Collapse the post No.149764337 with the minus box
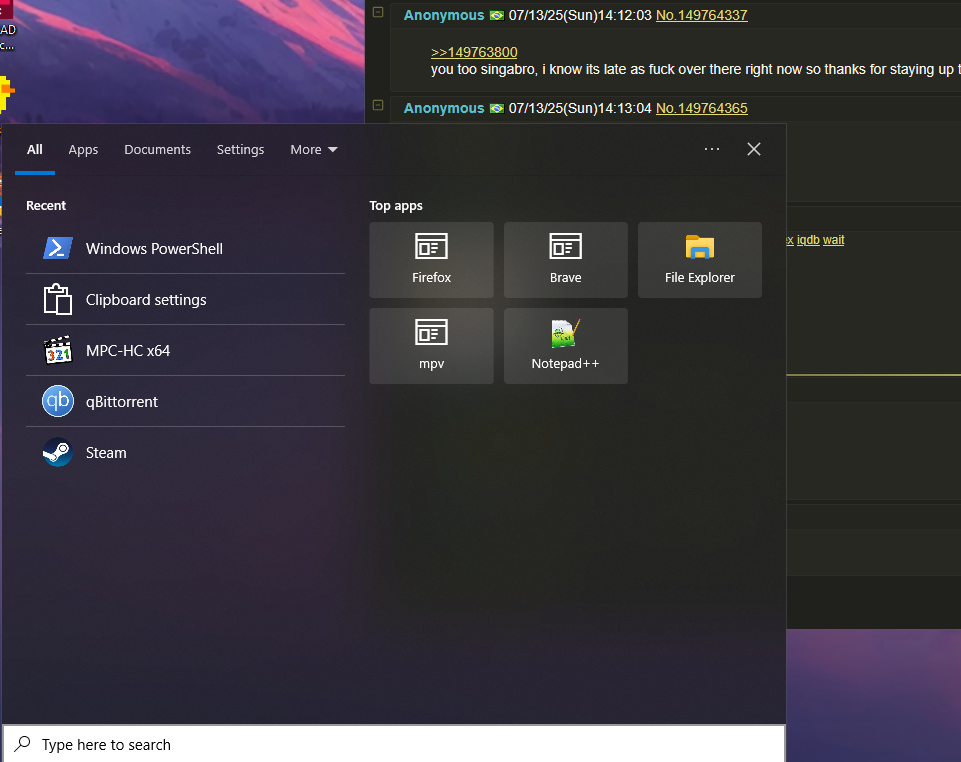 [378, 12]
